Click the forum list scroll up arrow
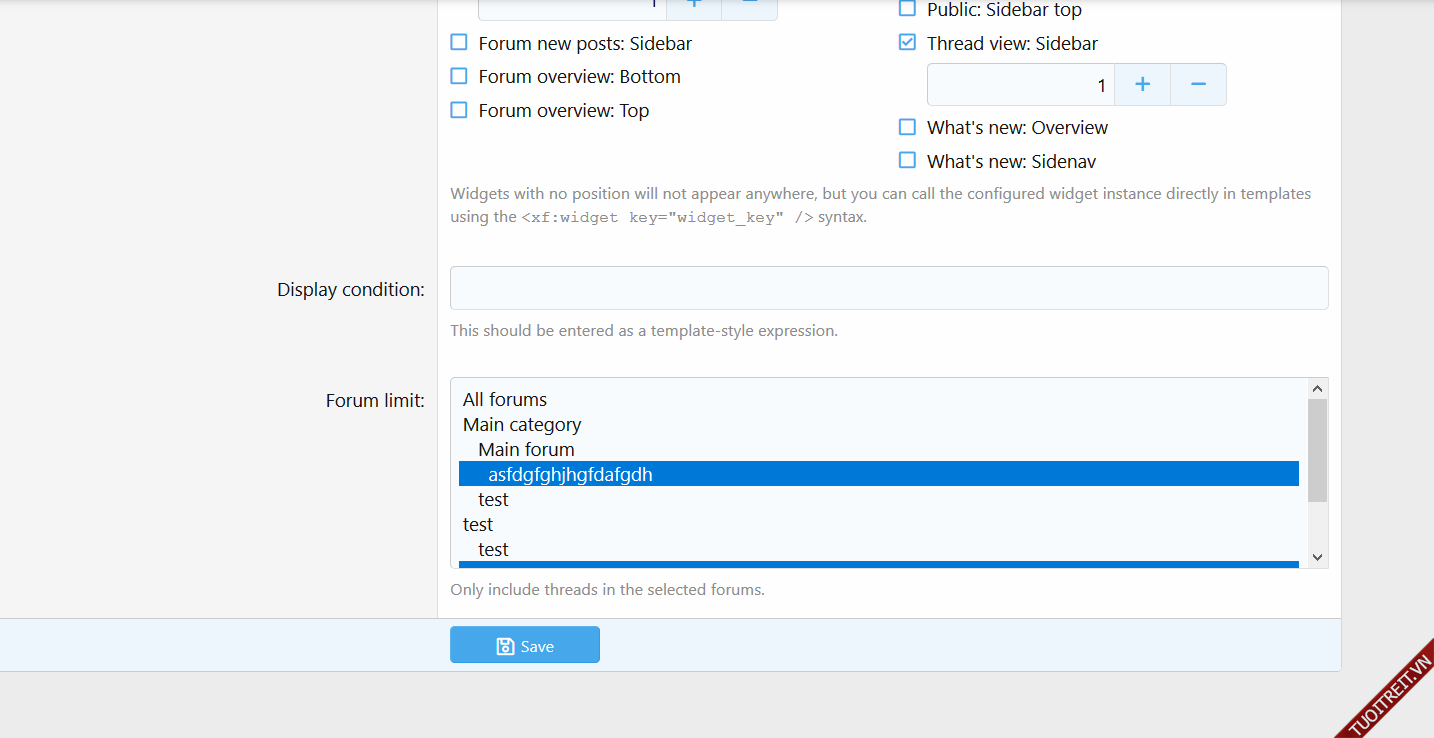The image size is (1434, 738). 1317,389
